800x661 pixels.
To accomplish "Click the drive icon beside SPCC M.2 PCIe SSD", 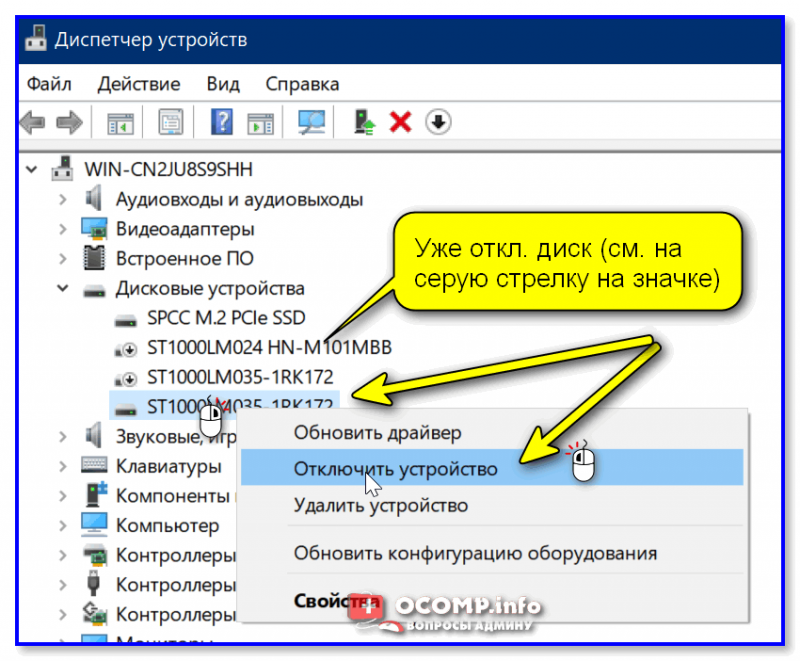I will [126, 321].
